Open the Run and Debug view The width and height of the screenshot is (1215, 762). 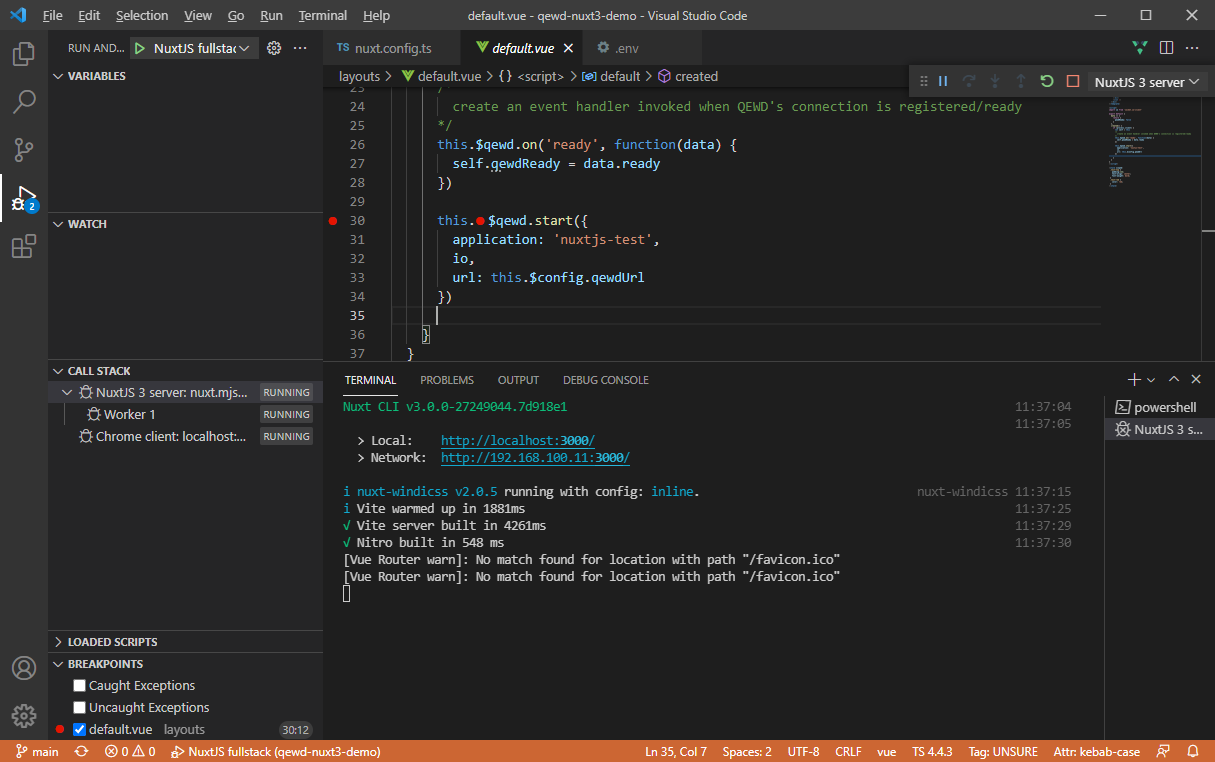(24, 198)
